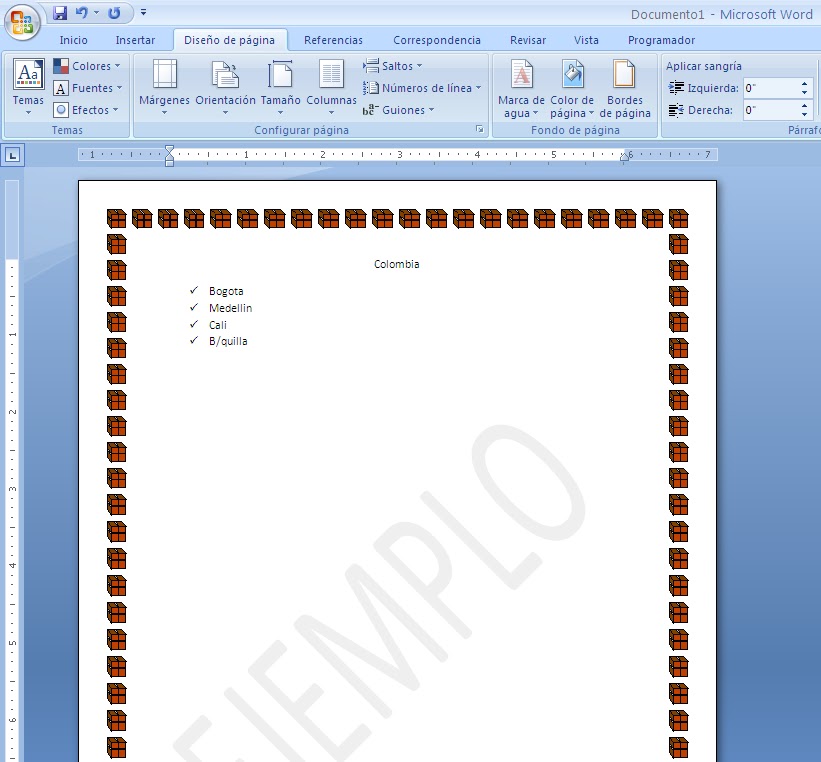Open the Guiones hyphenation dropdown

pos(405,110)
